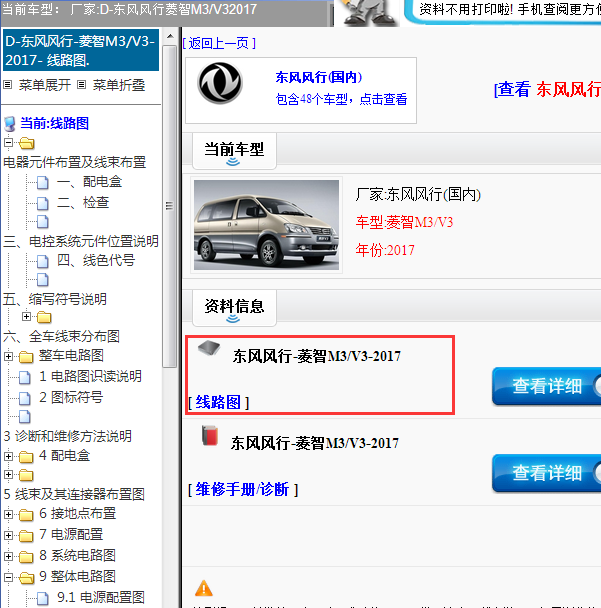Screen dimensions: 601x608
Task: Click 菜单折叠 to collapse the menu
Action: coord(119,85)
